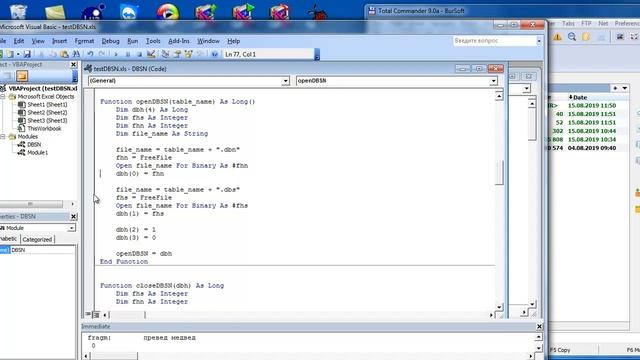Open the Run menu
The height and width of the screenshot is (360, 640).
[x=133, y=41]
